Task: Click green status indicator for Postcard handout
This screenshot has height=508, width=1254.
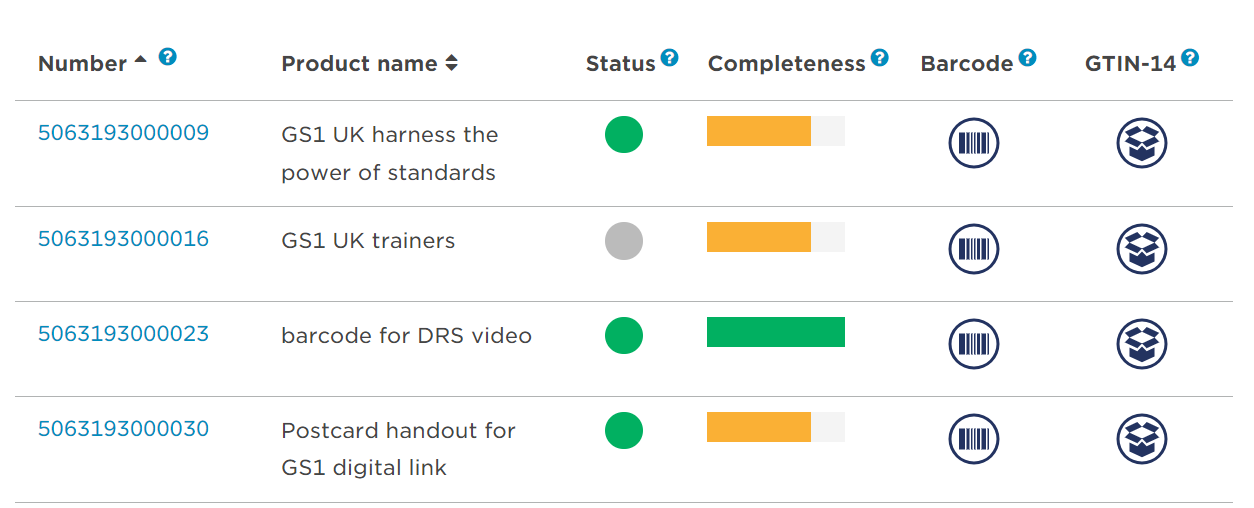Action: tap(624, 430)
